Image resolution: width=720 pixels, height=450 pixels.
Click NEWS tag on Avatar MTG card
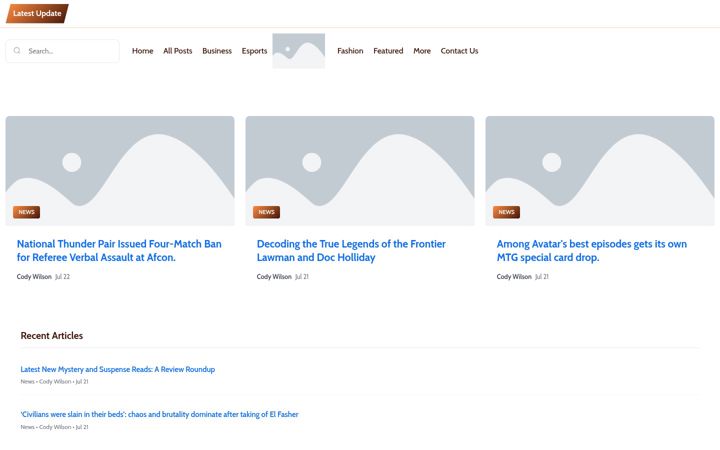point(506,212)
